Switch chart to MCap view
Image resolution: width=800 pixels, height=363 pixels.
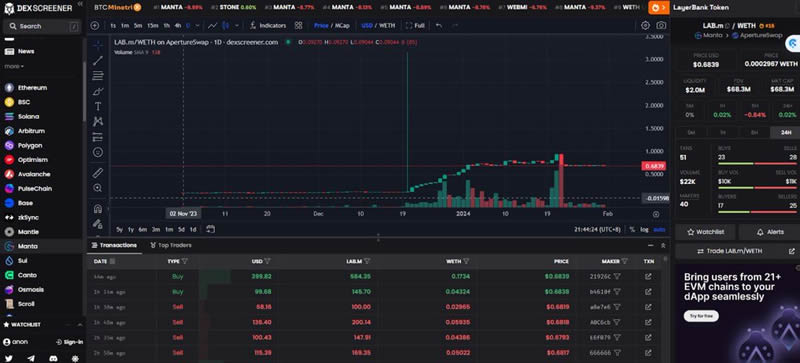tap(342, 26)
